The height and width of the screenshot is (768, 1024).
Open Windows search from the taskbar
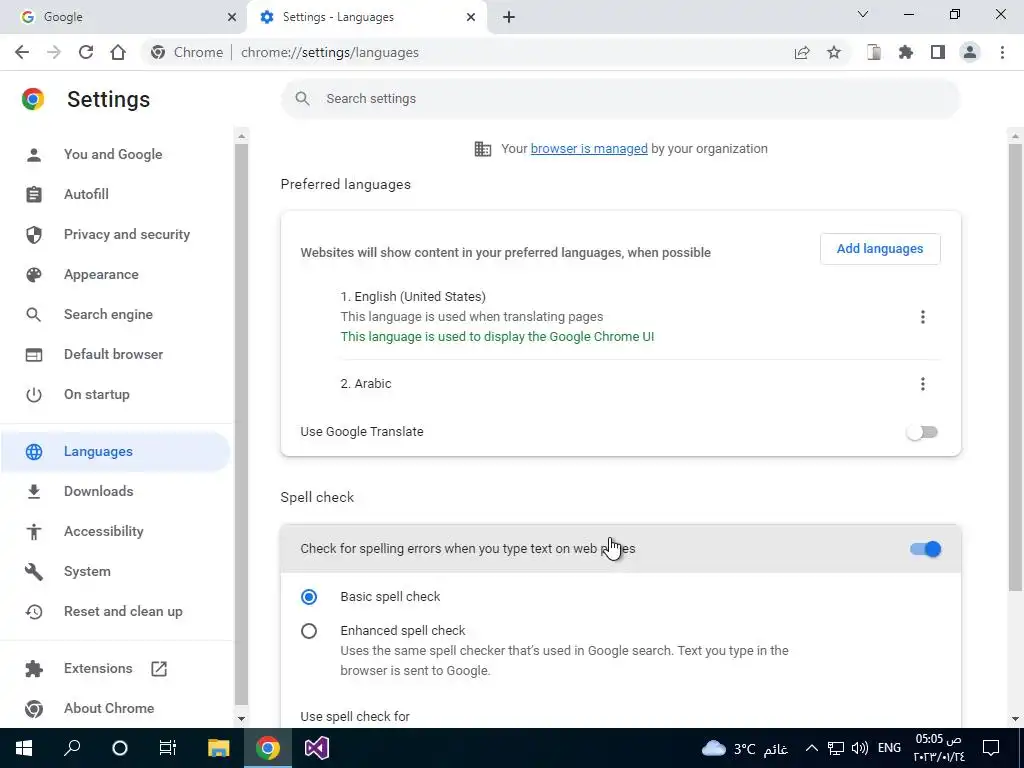[x=72, y=748]
